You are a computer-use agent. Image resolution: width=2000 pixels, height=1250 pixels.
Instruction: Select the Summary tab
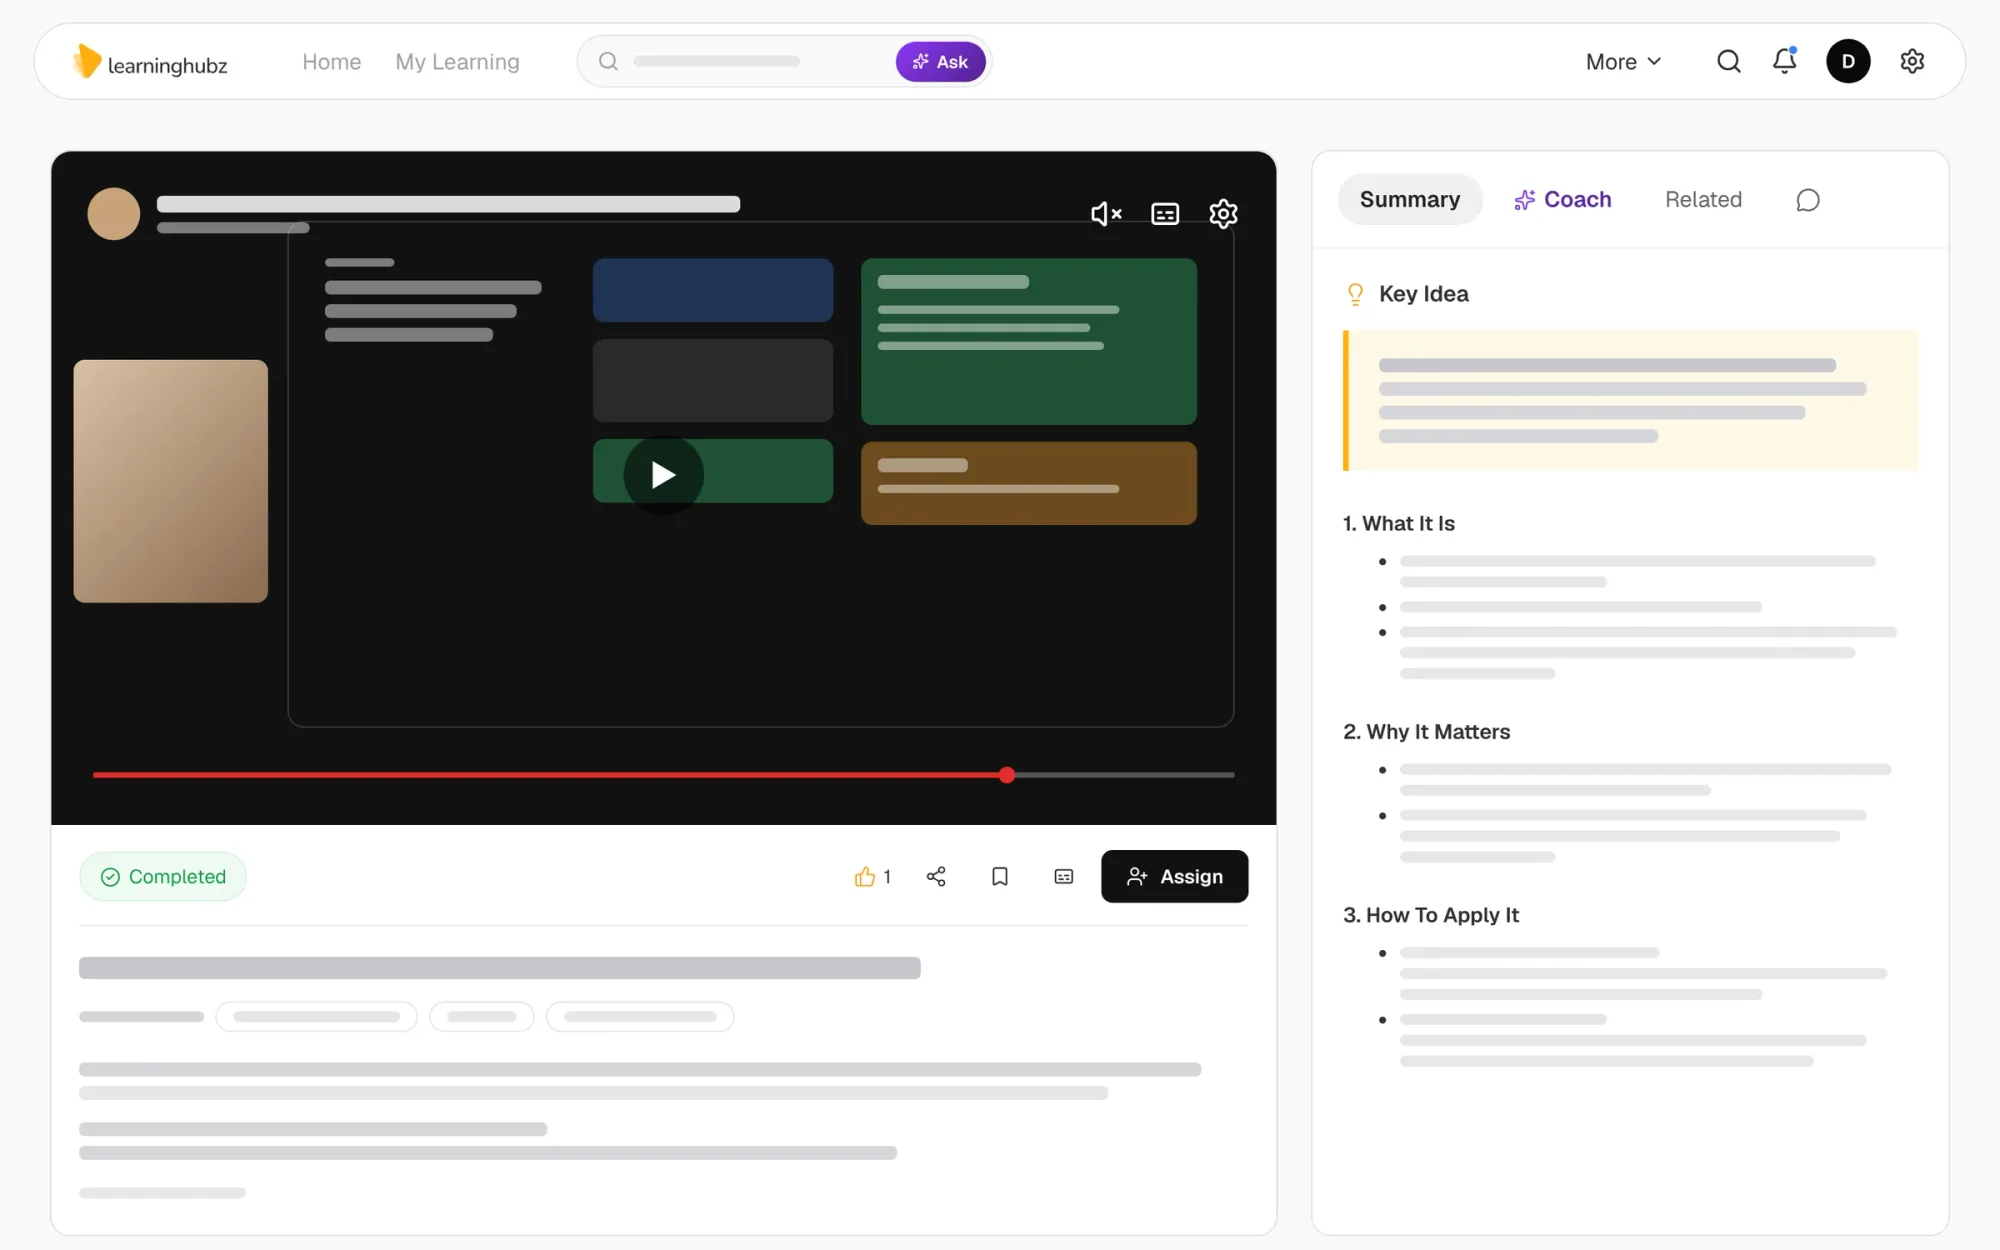click(x=1410, y=200)
